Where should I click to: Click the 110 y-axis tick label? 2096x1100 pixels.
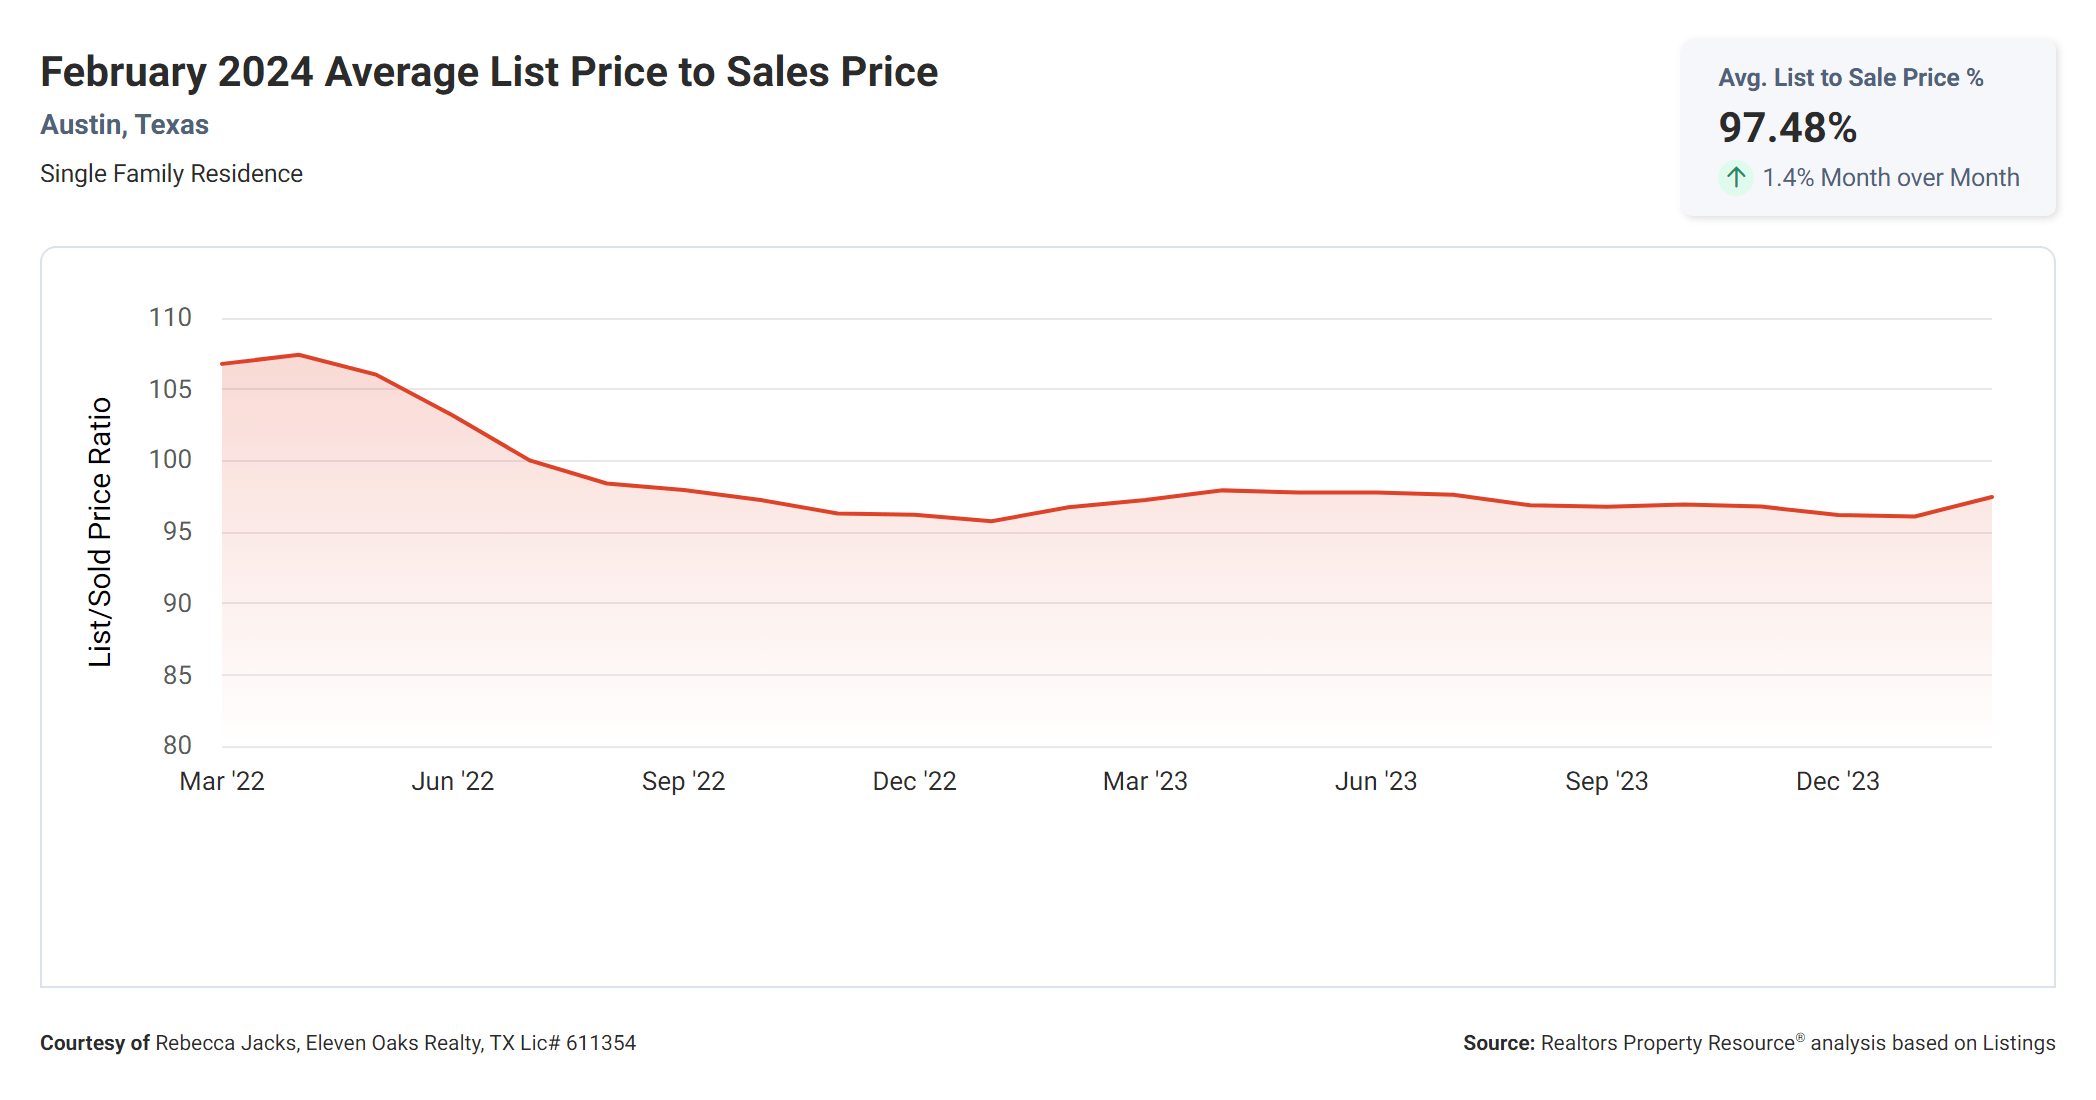tap(170, 318)
